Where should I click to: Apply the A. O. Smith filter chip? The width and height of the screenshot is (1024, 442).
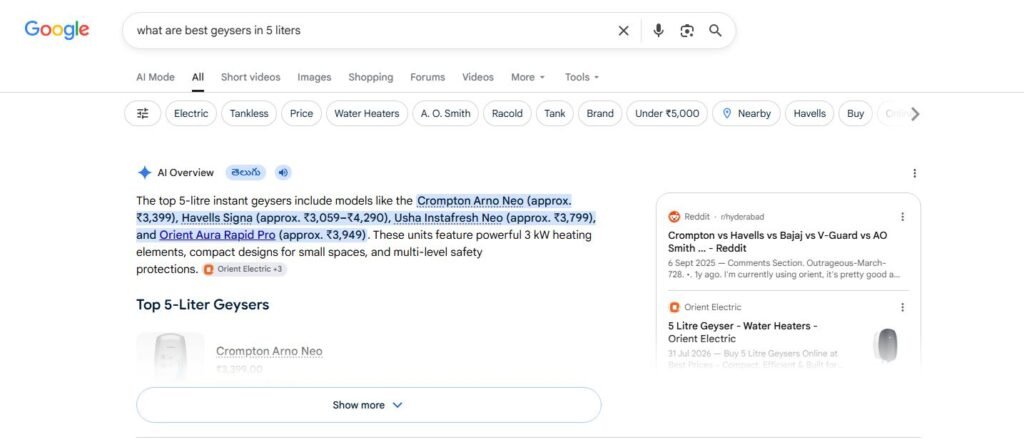(445, 114)
